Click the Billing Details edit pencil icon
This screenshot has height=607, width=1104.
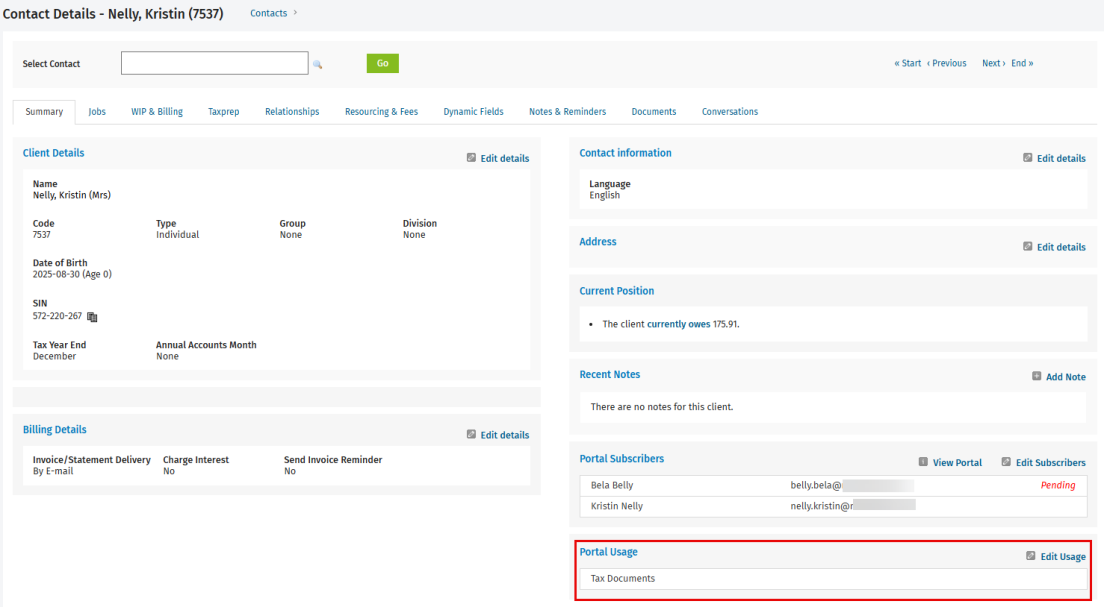tap(472, 435)
